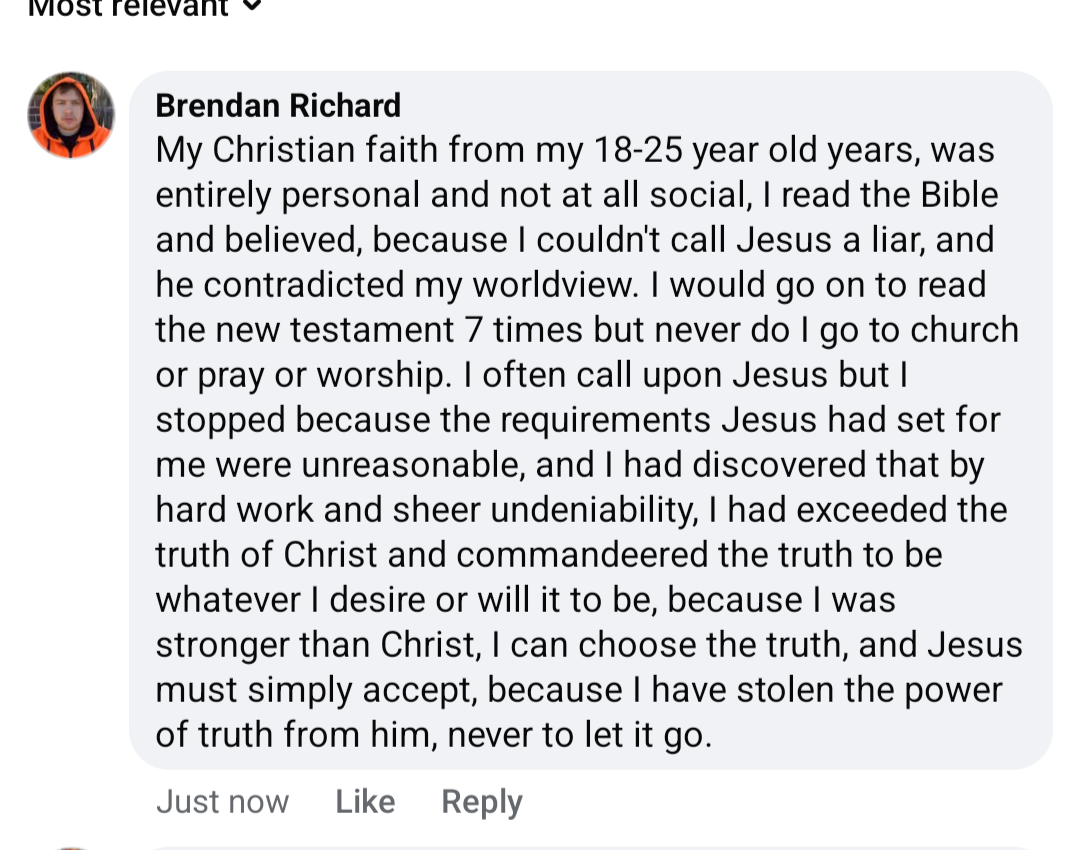
Task: Open the Most relevant sort dropdown
Action: pyautogui.click(x=145, y=8)
